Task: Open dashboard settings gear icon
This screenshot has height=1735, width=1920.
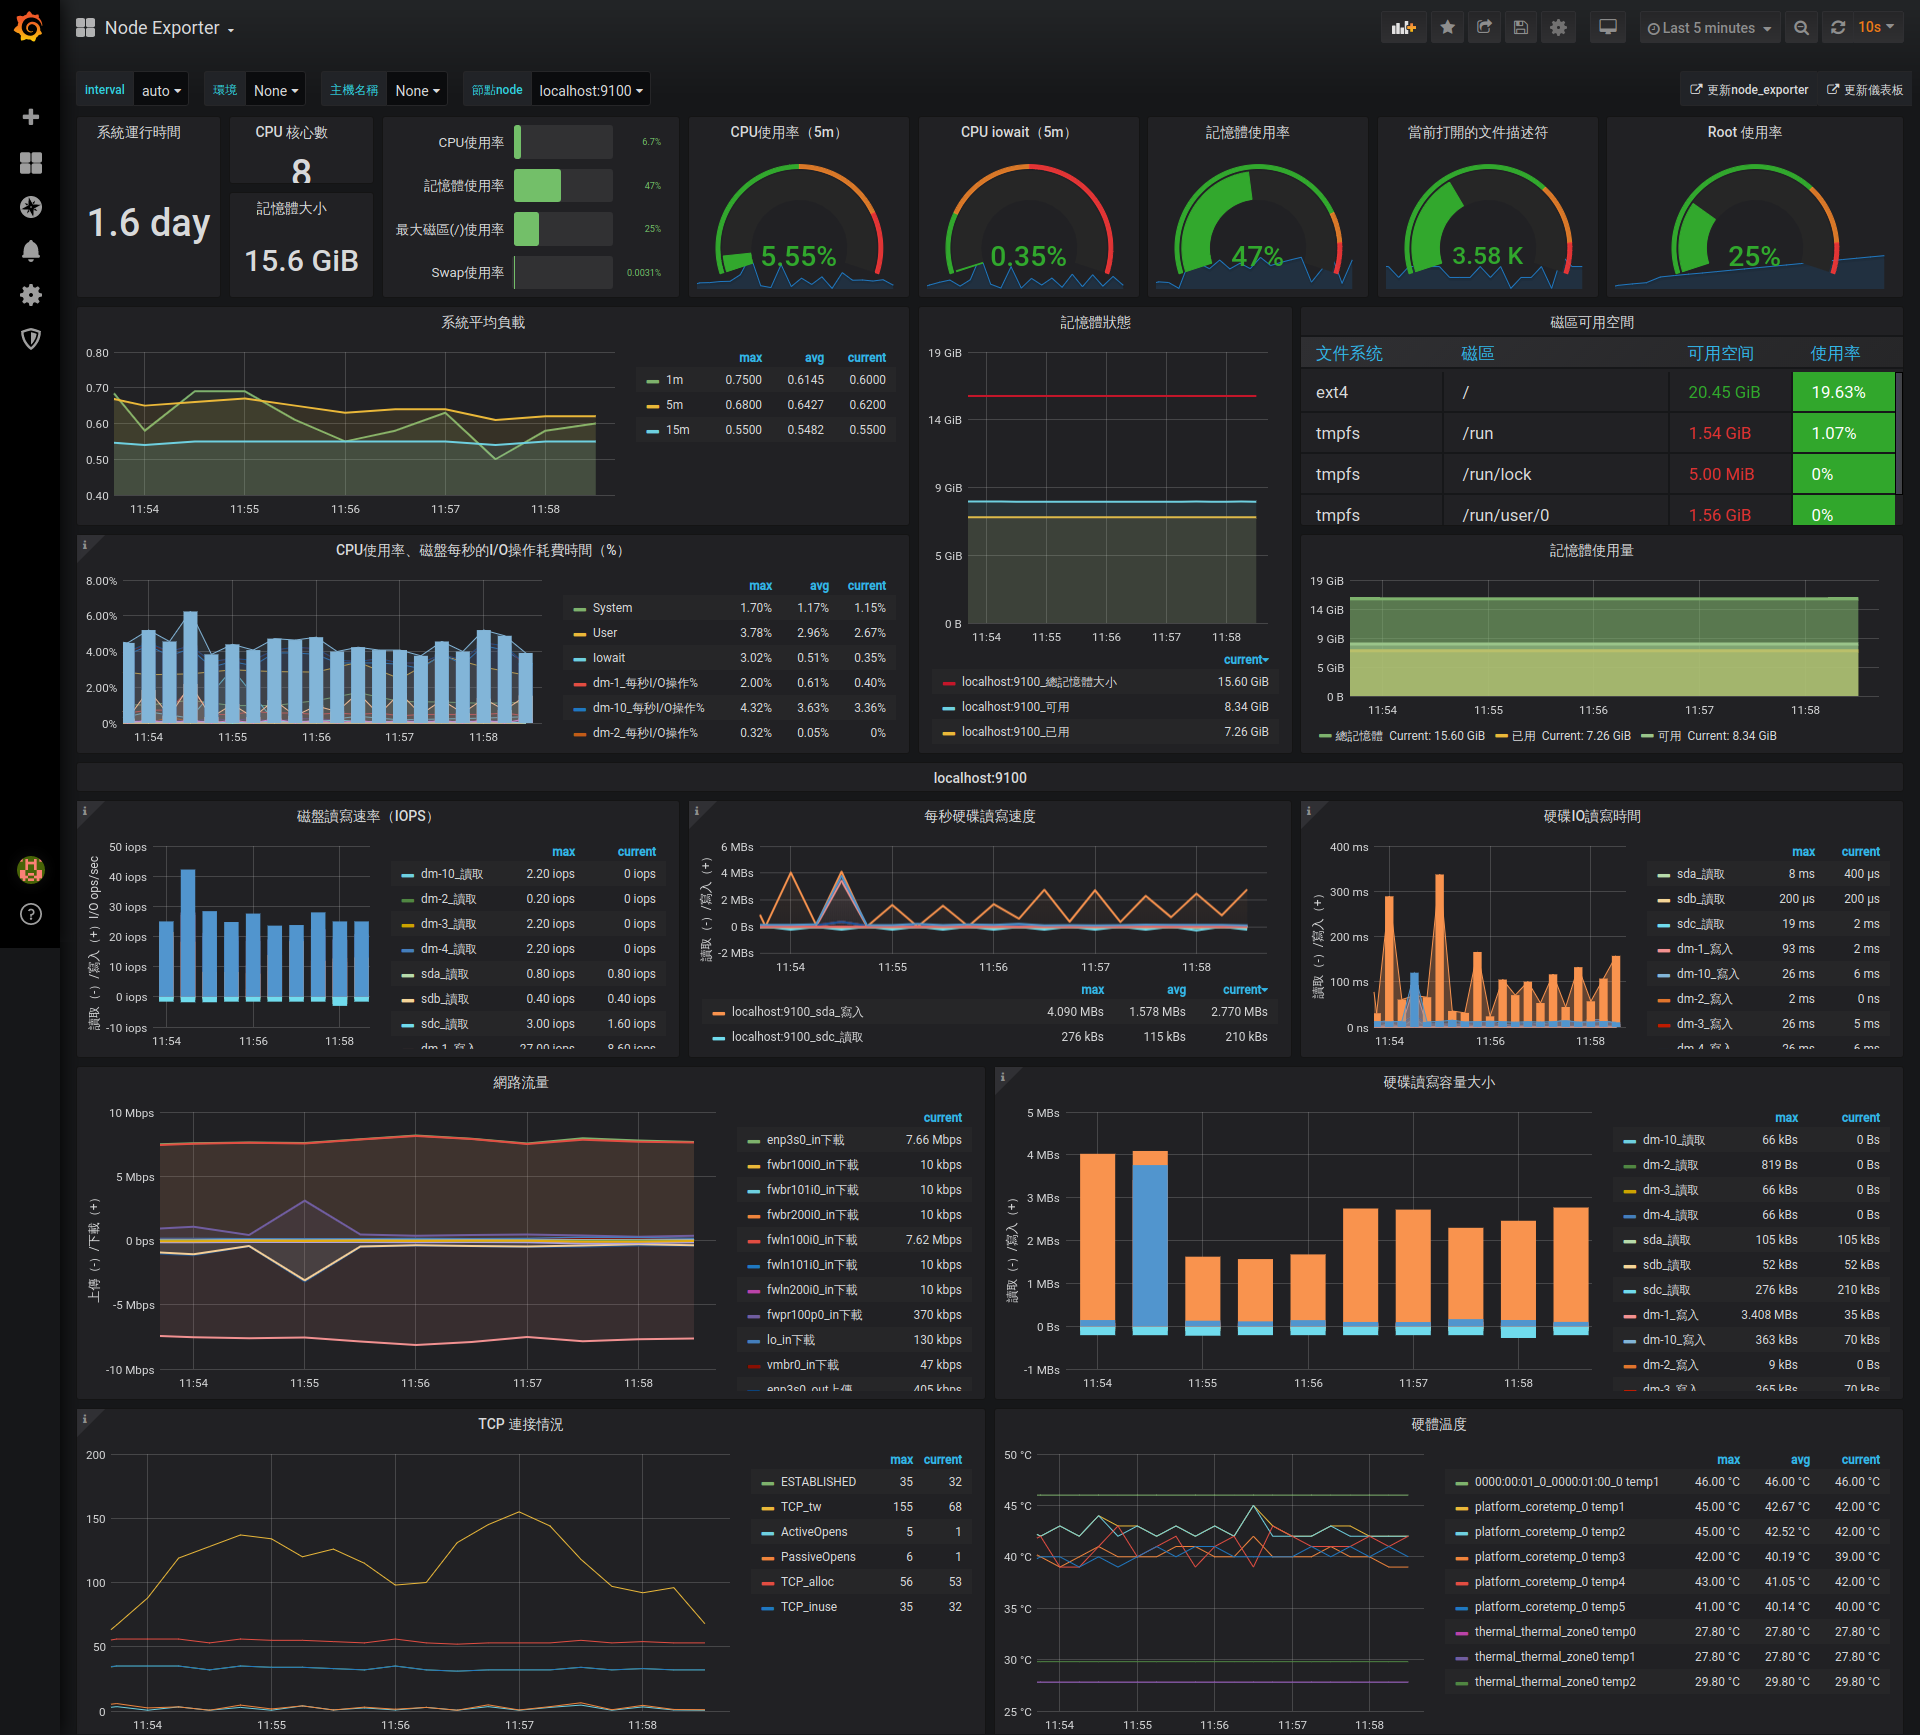Action: (x=1558, y=27)
